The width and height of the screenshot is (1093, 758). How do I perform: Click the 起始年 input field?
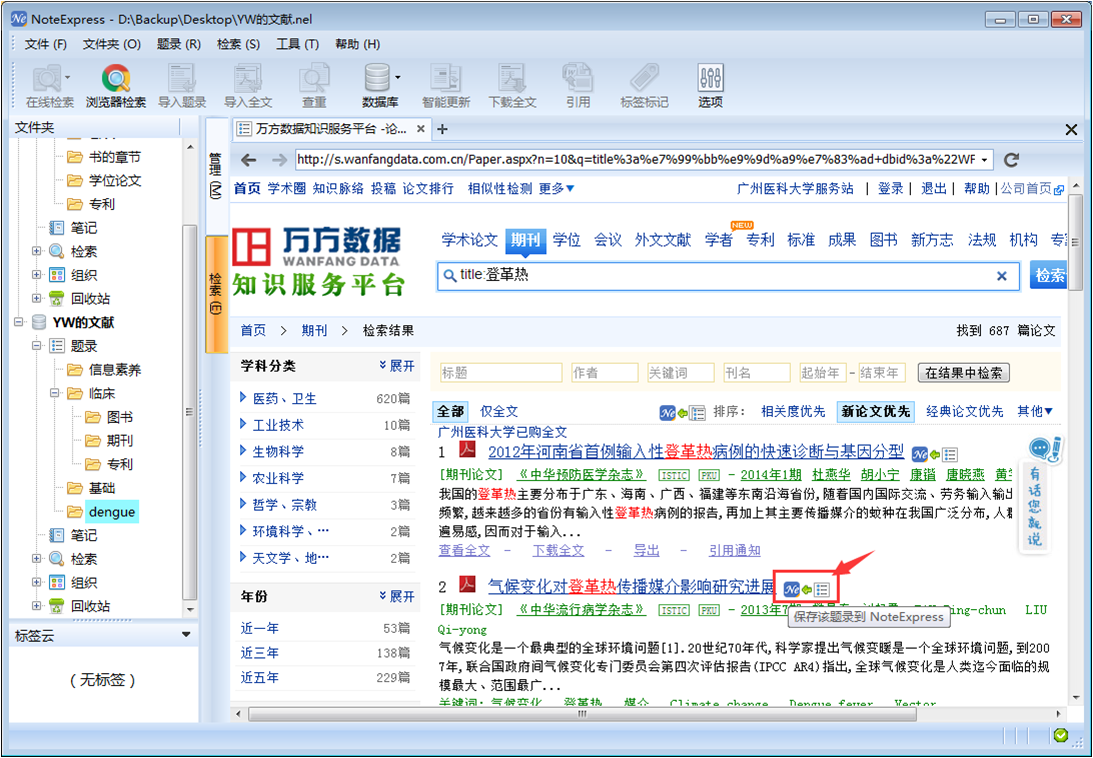(822, 373)
